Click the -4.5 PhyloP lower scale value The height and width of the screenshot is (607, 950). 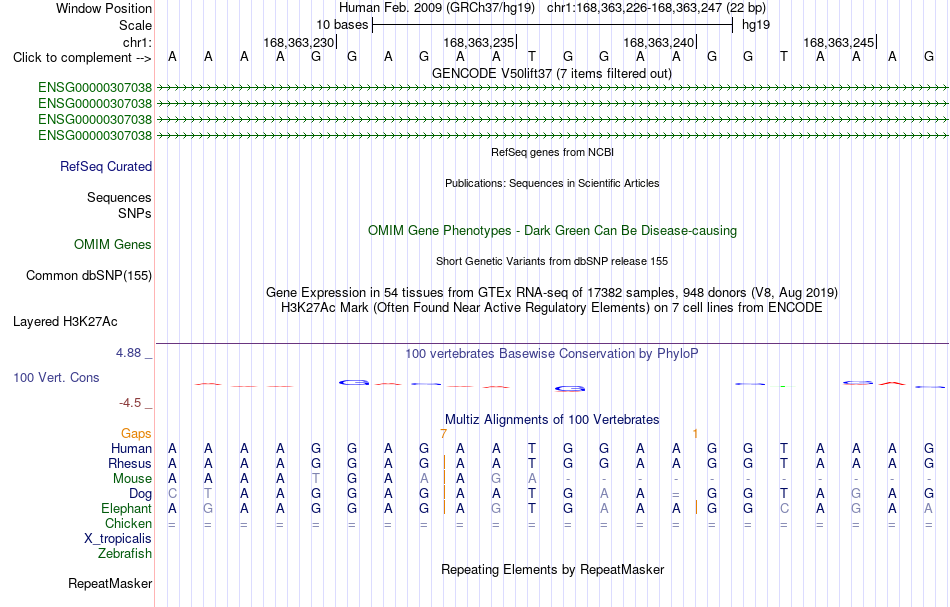[x=130, y=403]
